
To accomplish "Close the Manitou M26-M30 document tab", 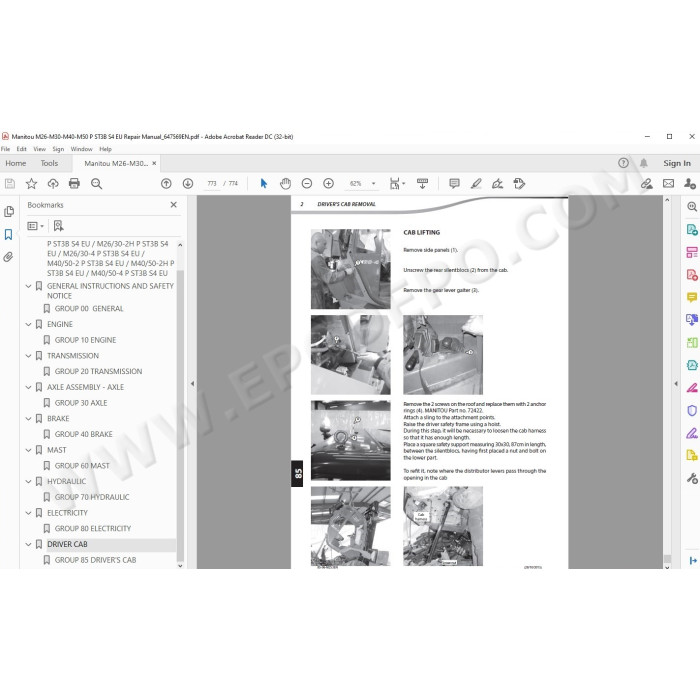I will (154, 163).
